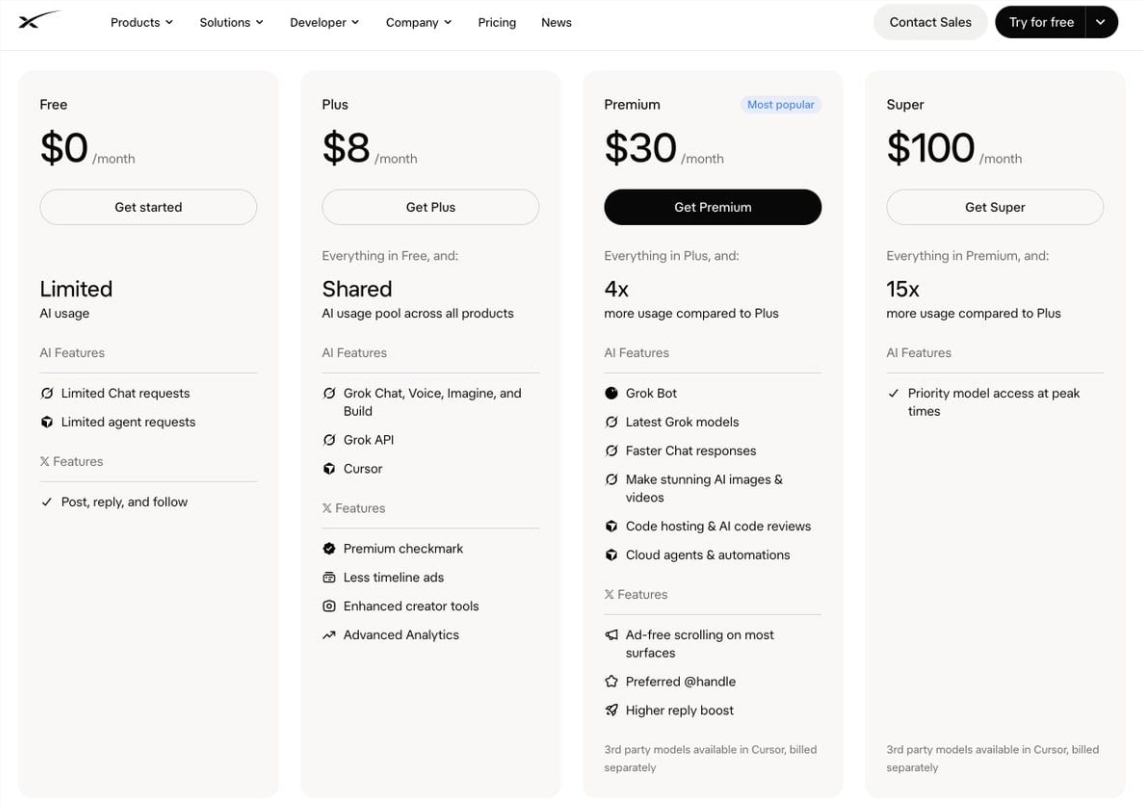Open the Developer dropdown menu

pos(324,23)
